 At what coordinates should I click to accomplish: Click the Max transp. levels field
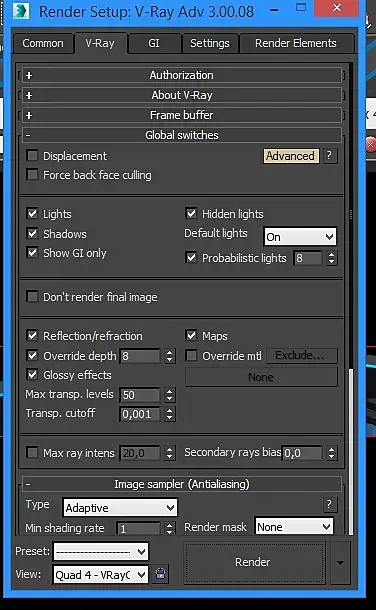[x=140, y=395]
